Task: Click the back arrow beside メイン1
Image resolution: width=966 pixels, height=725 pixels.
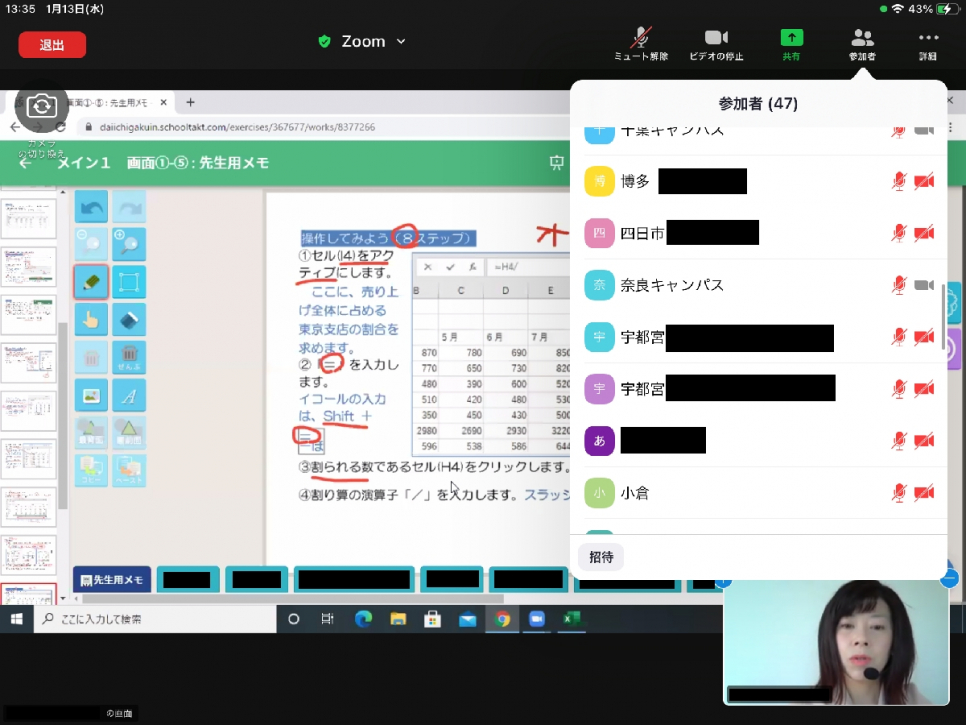Action: [25, 163]
